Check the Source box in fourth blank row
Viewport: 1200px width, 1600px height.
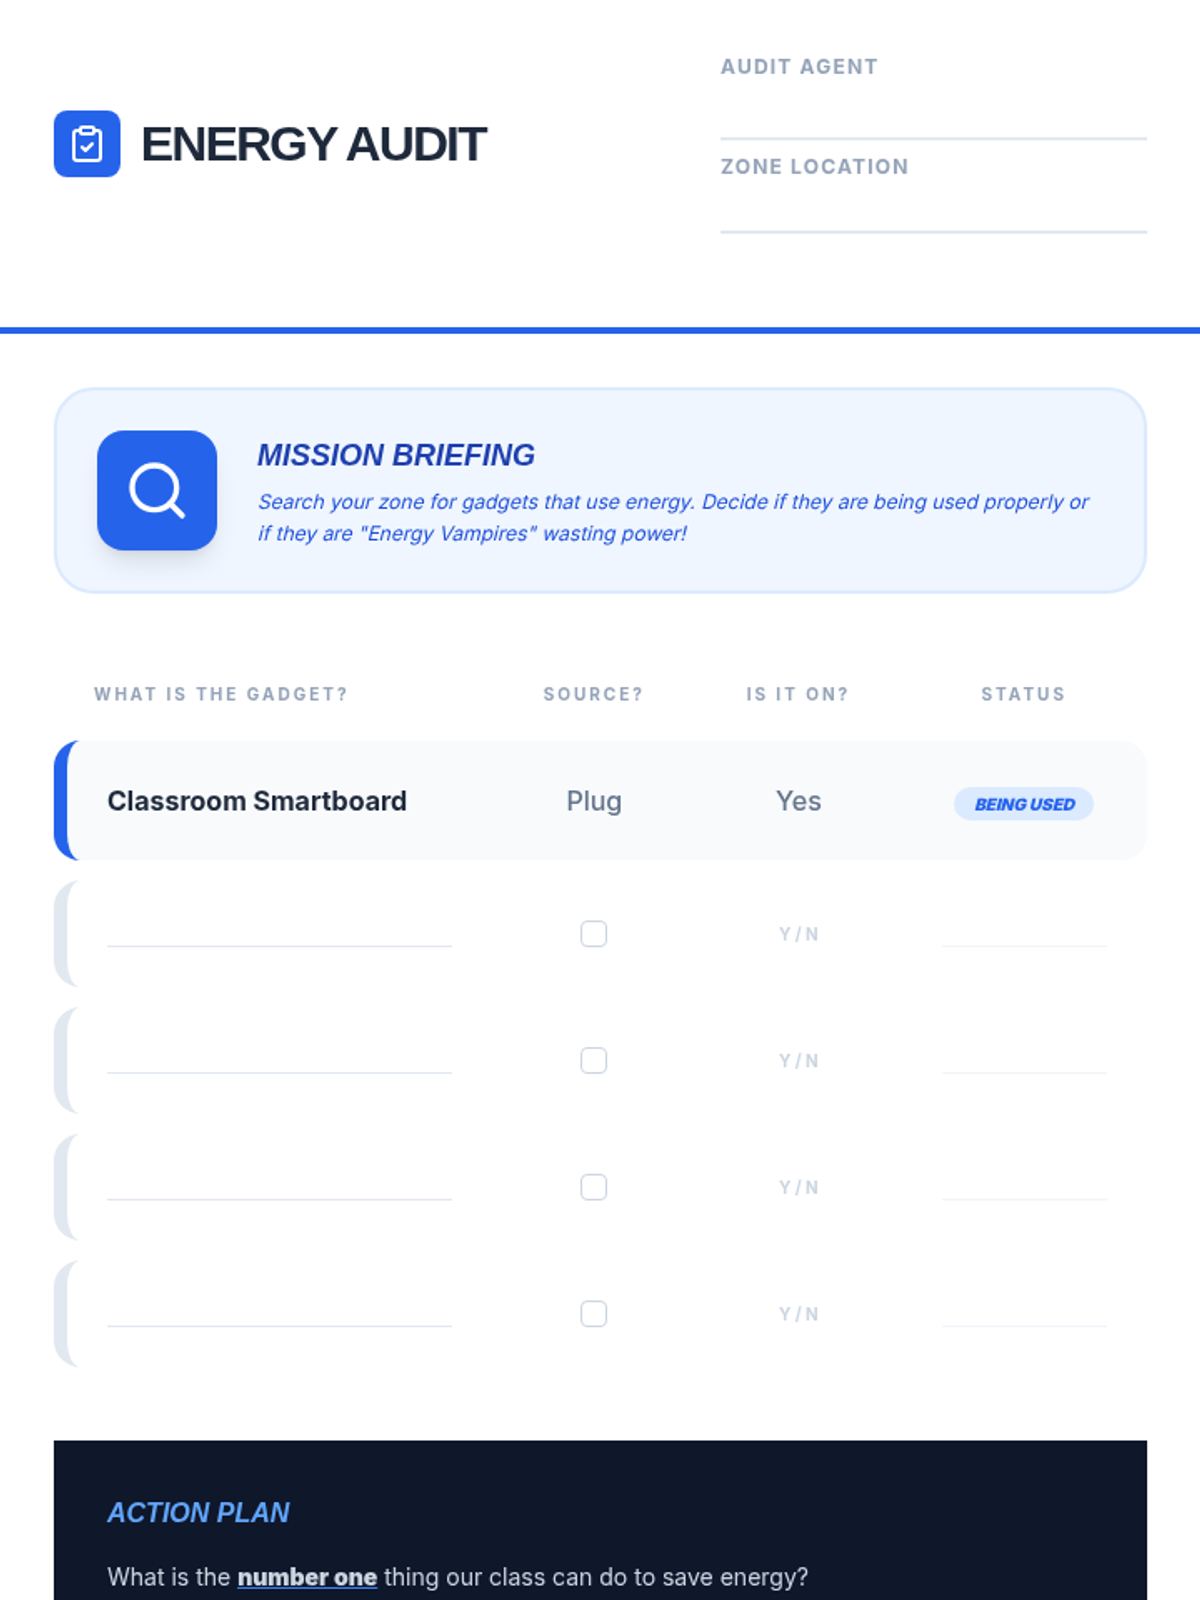(594, 1313)
